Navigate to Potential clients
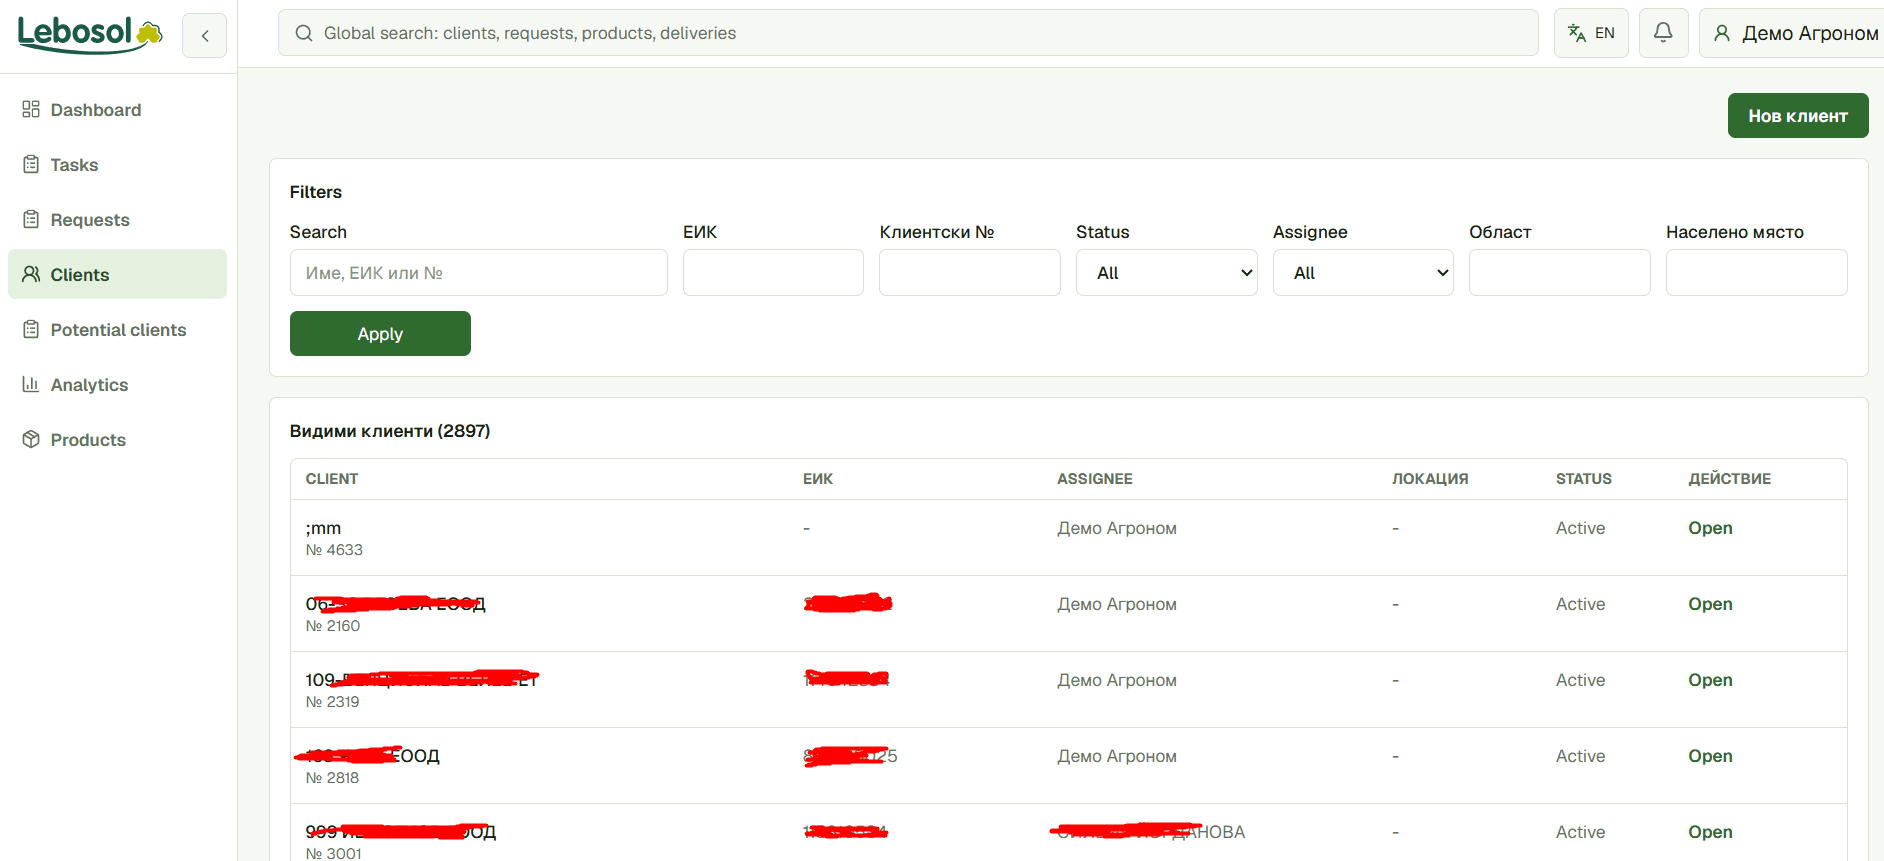Viewport: 1884px width, 861px height. click(x=117, y=329)
